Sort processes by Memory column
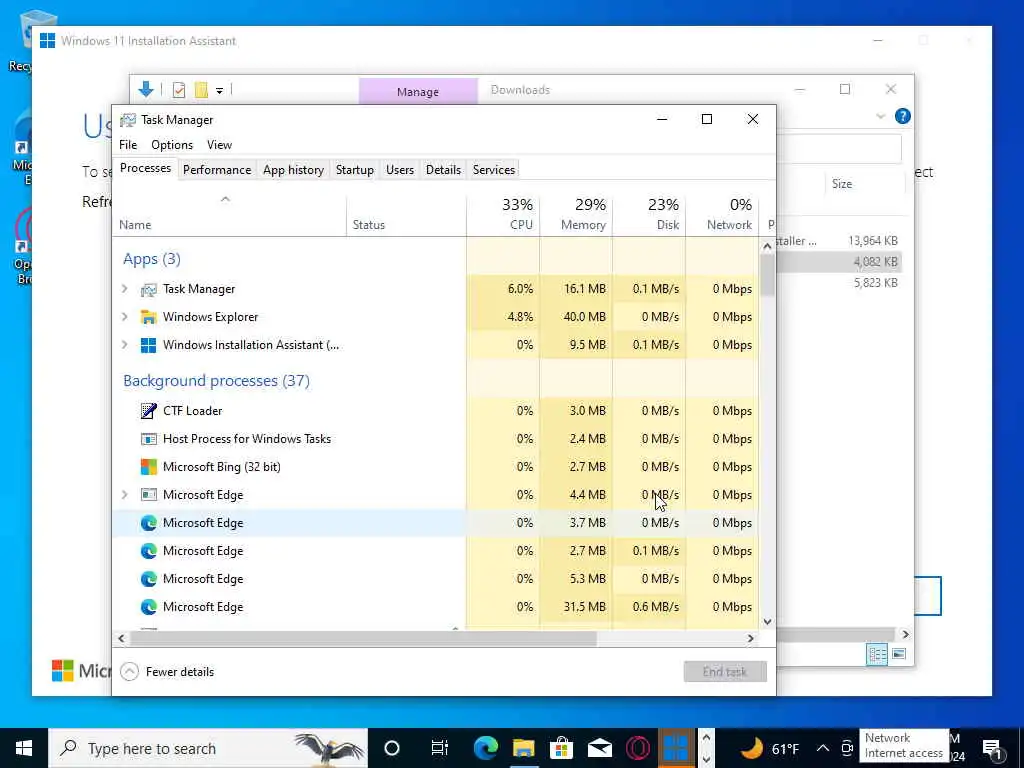Image resolution: width=1024 pixels, height=768 pixels. click(x=576, y=214)
